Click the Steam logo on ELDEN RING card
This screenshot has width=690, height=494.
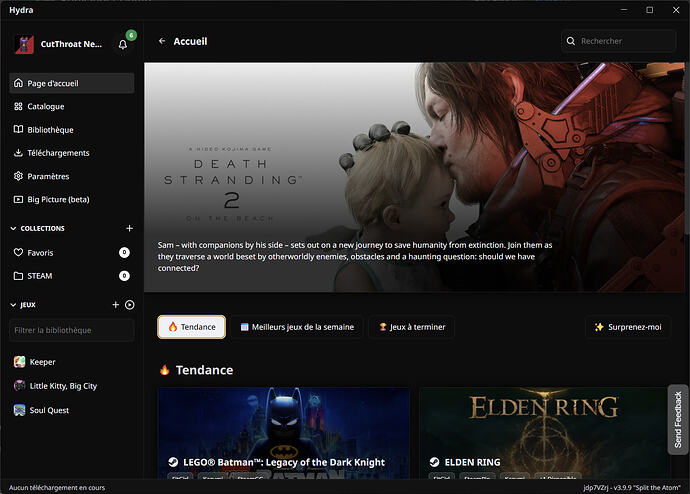tap(434, 462)
